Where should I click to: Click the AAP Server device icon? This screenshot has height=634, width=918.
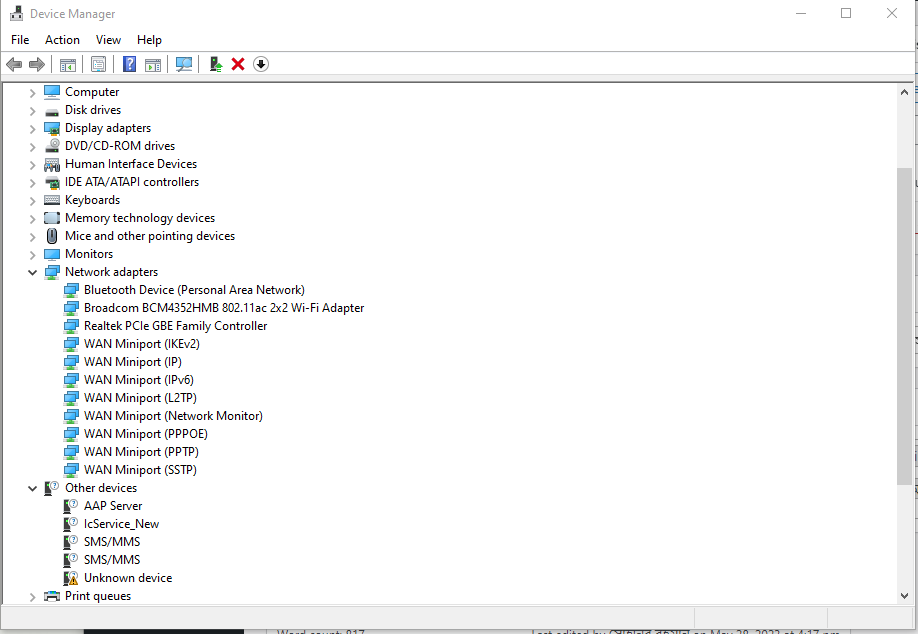[x=71, y=506]
